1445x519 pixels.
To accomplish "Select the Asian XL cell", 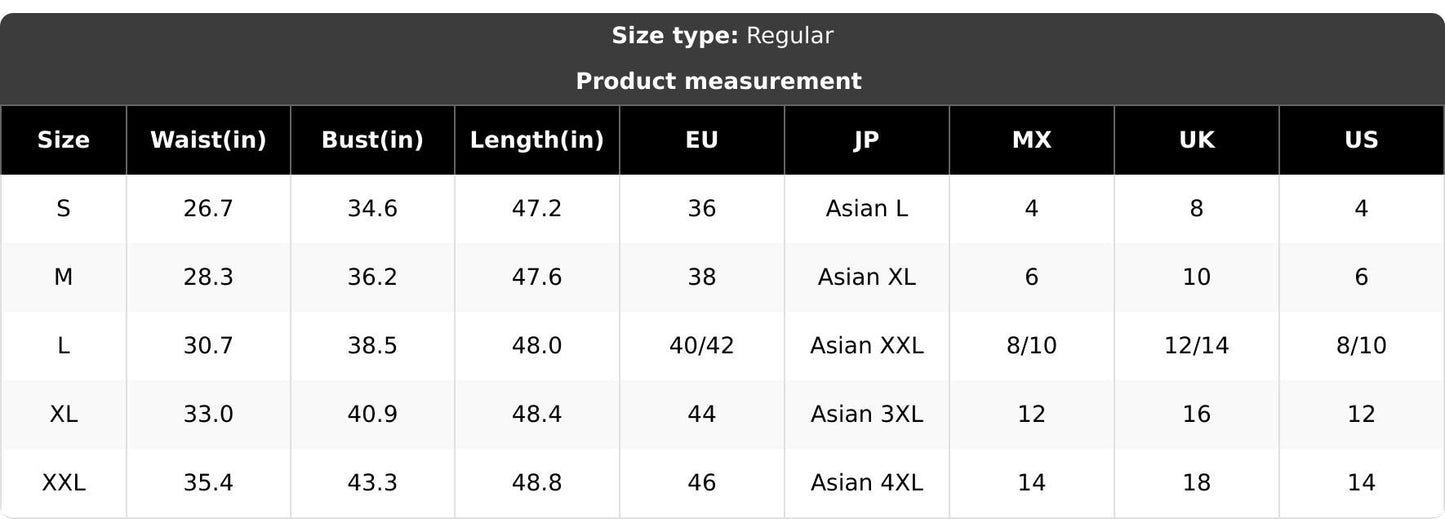I will pyautogui.click(x=867, y=277).
